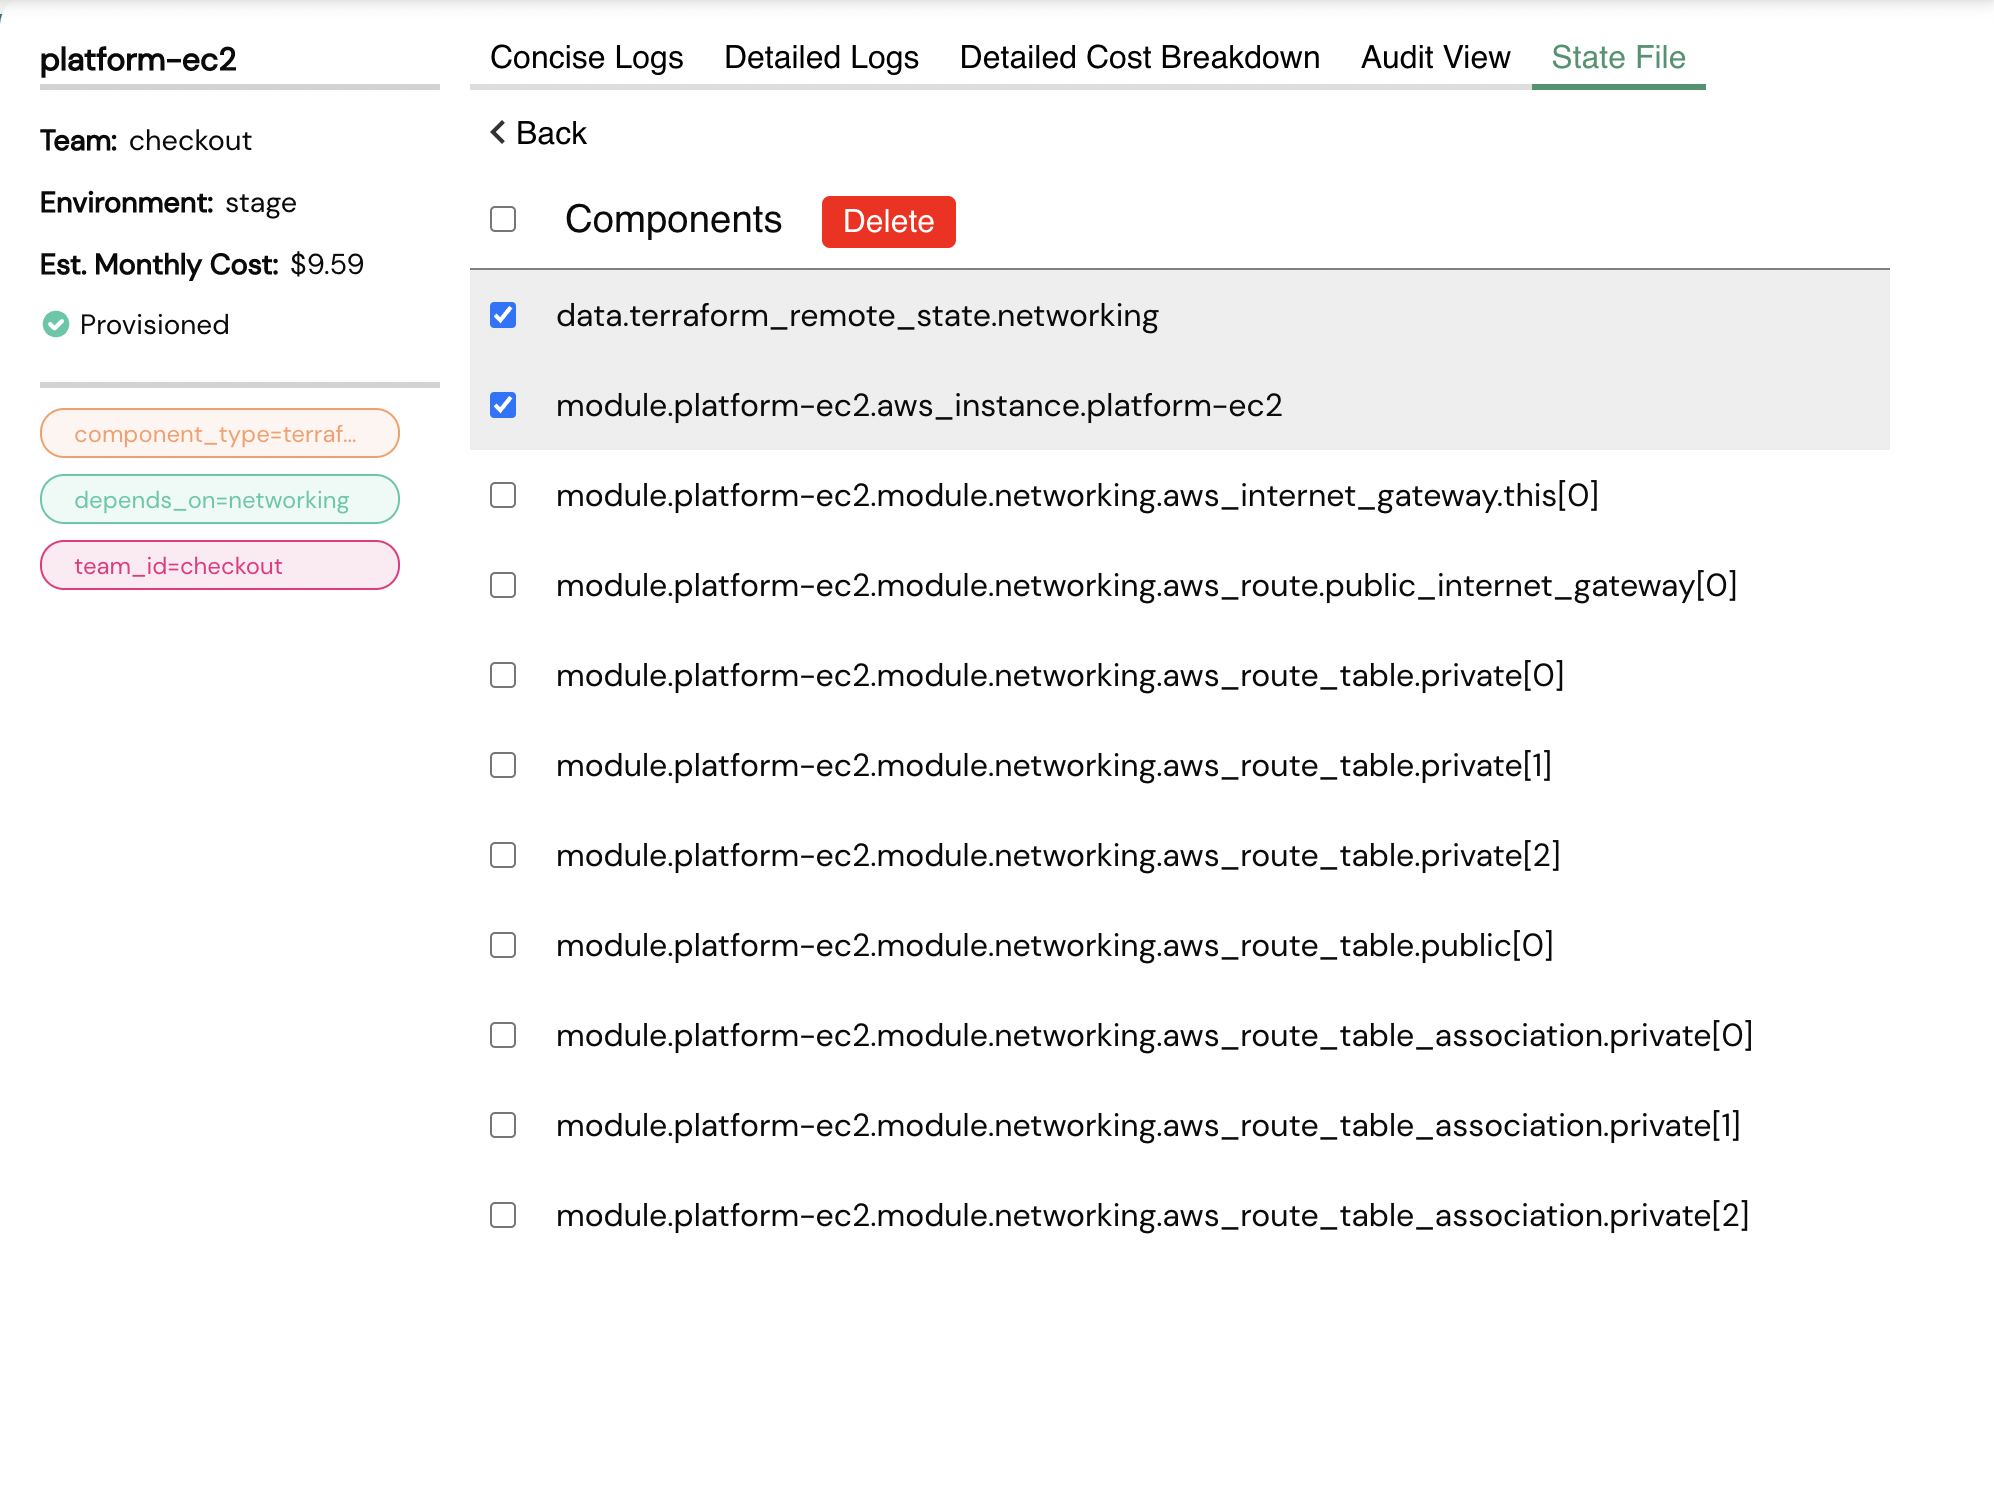The width and height of the screenshot is (1994, 1510).
Task: Click aws_route_table_association.private[1] component text
Action: pyautogui.click(x=1148, y=1125)
